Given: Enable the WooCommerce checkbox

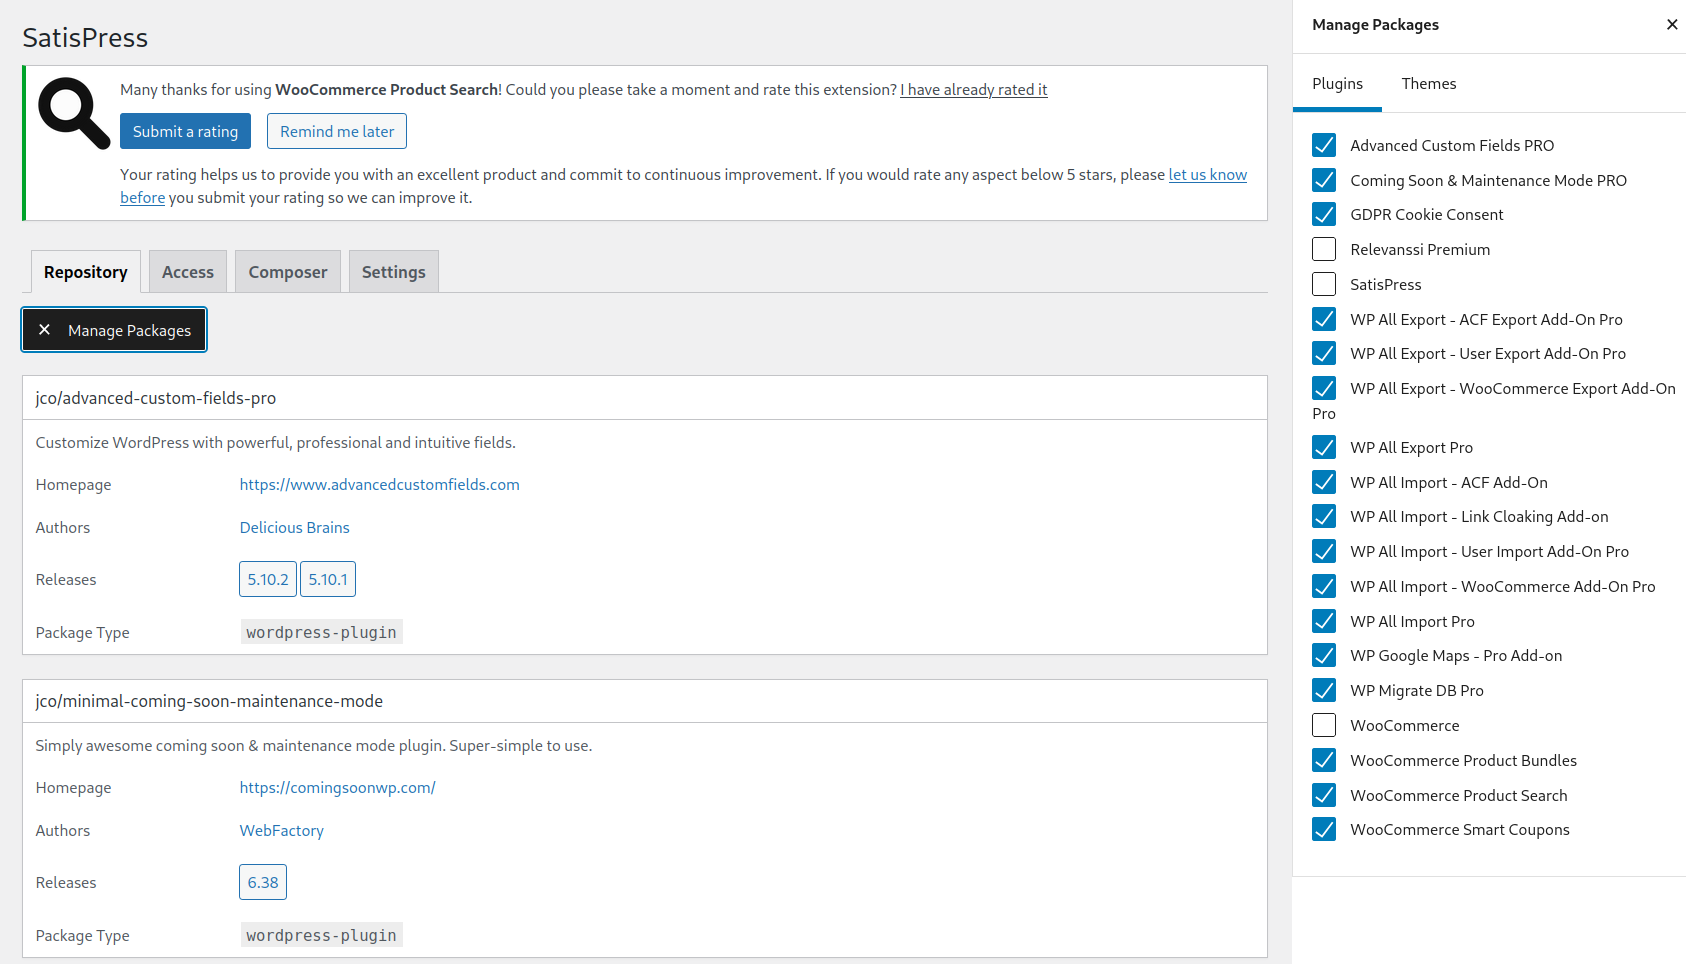Looking at the screenshot, I should (x=1323, y=725).
